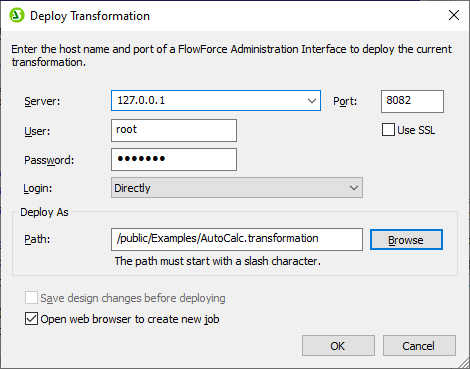Image resolution: width=470 pixels, height=369 pixels.
Task: Click the MapForce app icon in title bar
Action: tap(17, 15)
